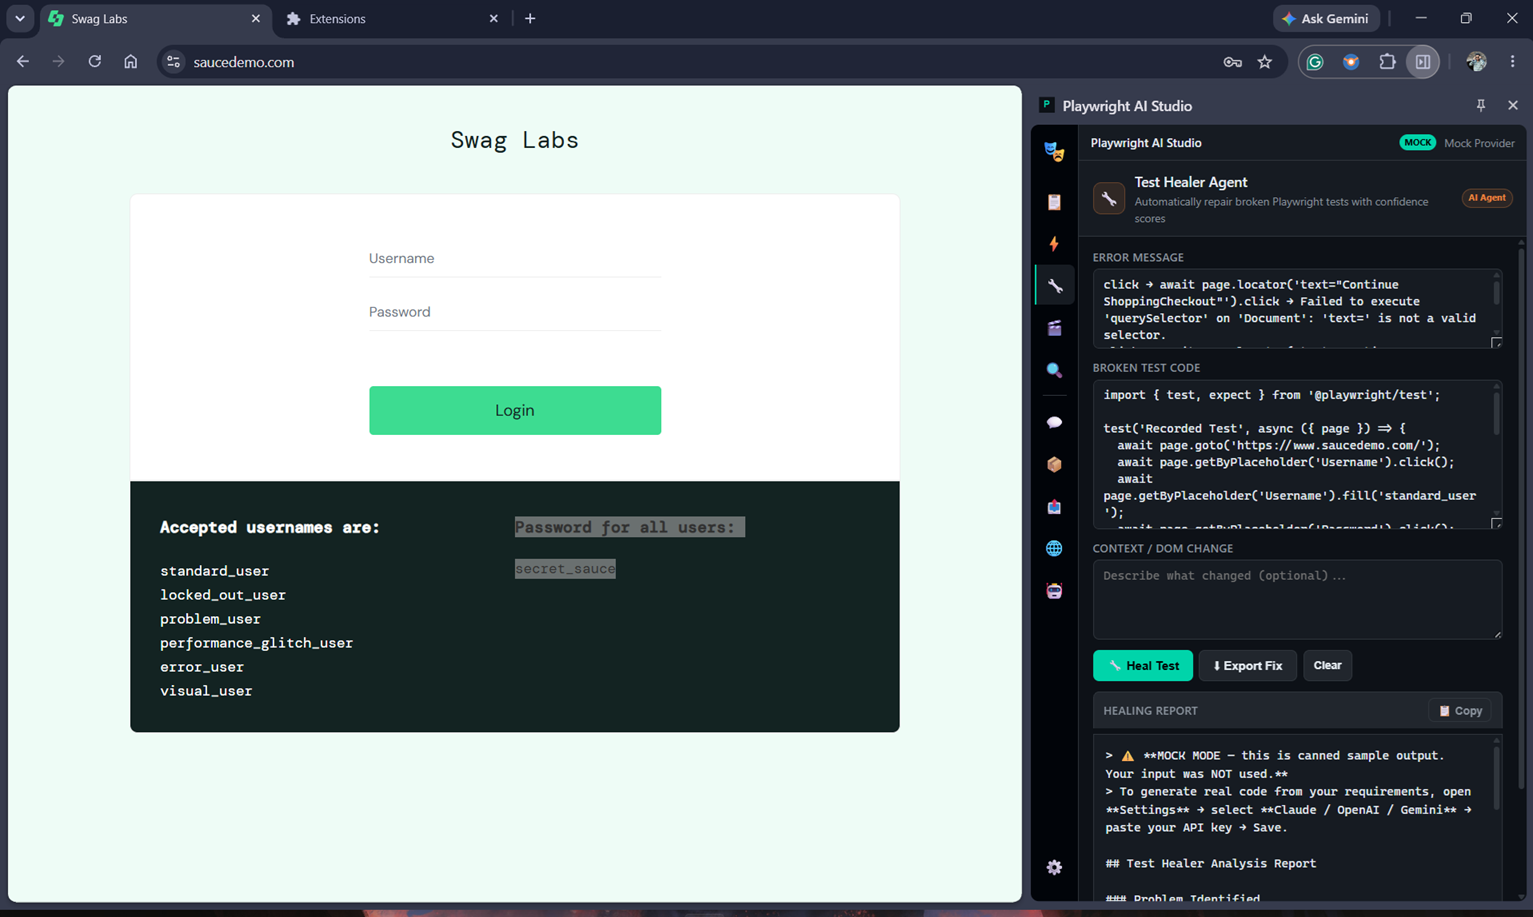Click the green Login button
Screen dimensions: 1533x917
(515, 410)
